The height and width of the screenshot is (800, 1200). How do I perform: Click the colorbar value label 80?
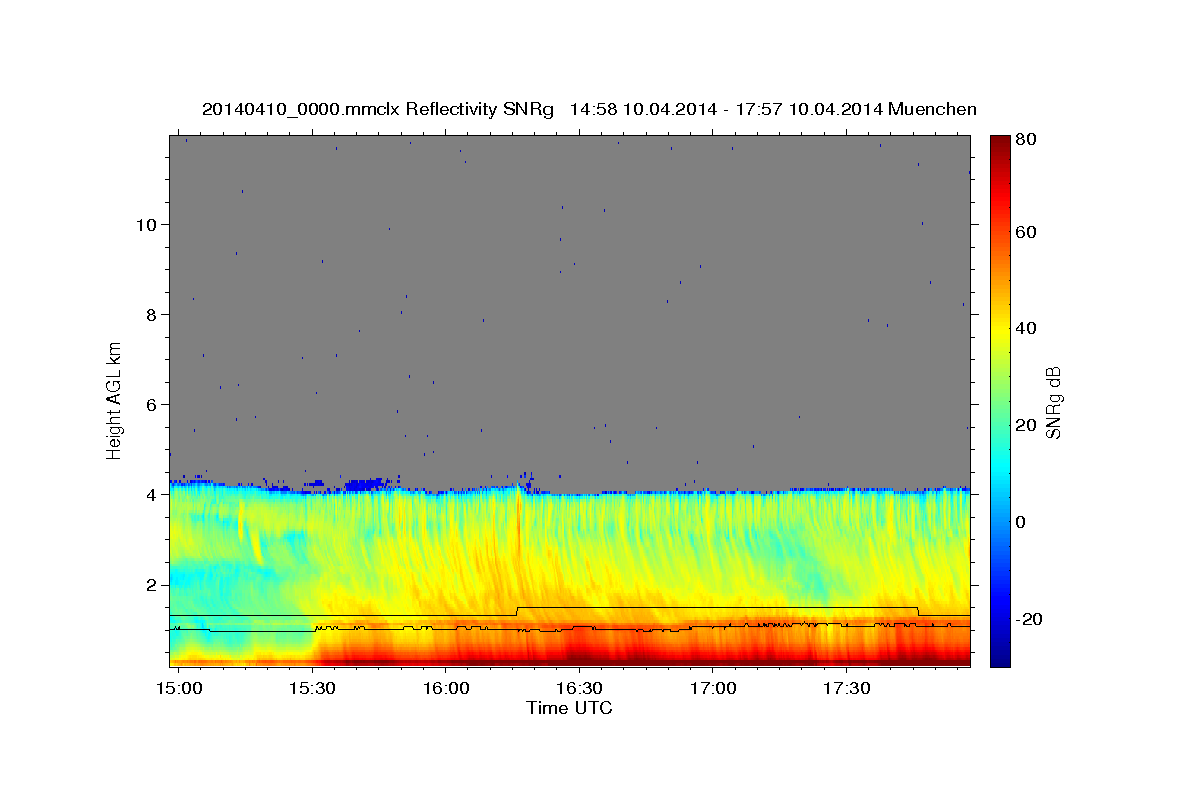(x=1025, y=138)
